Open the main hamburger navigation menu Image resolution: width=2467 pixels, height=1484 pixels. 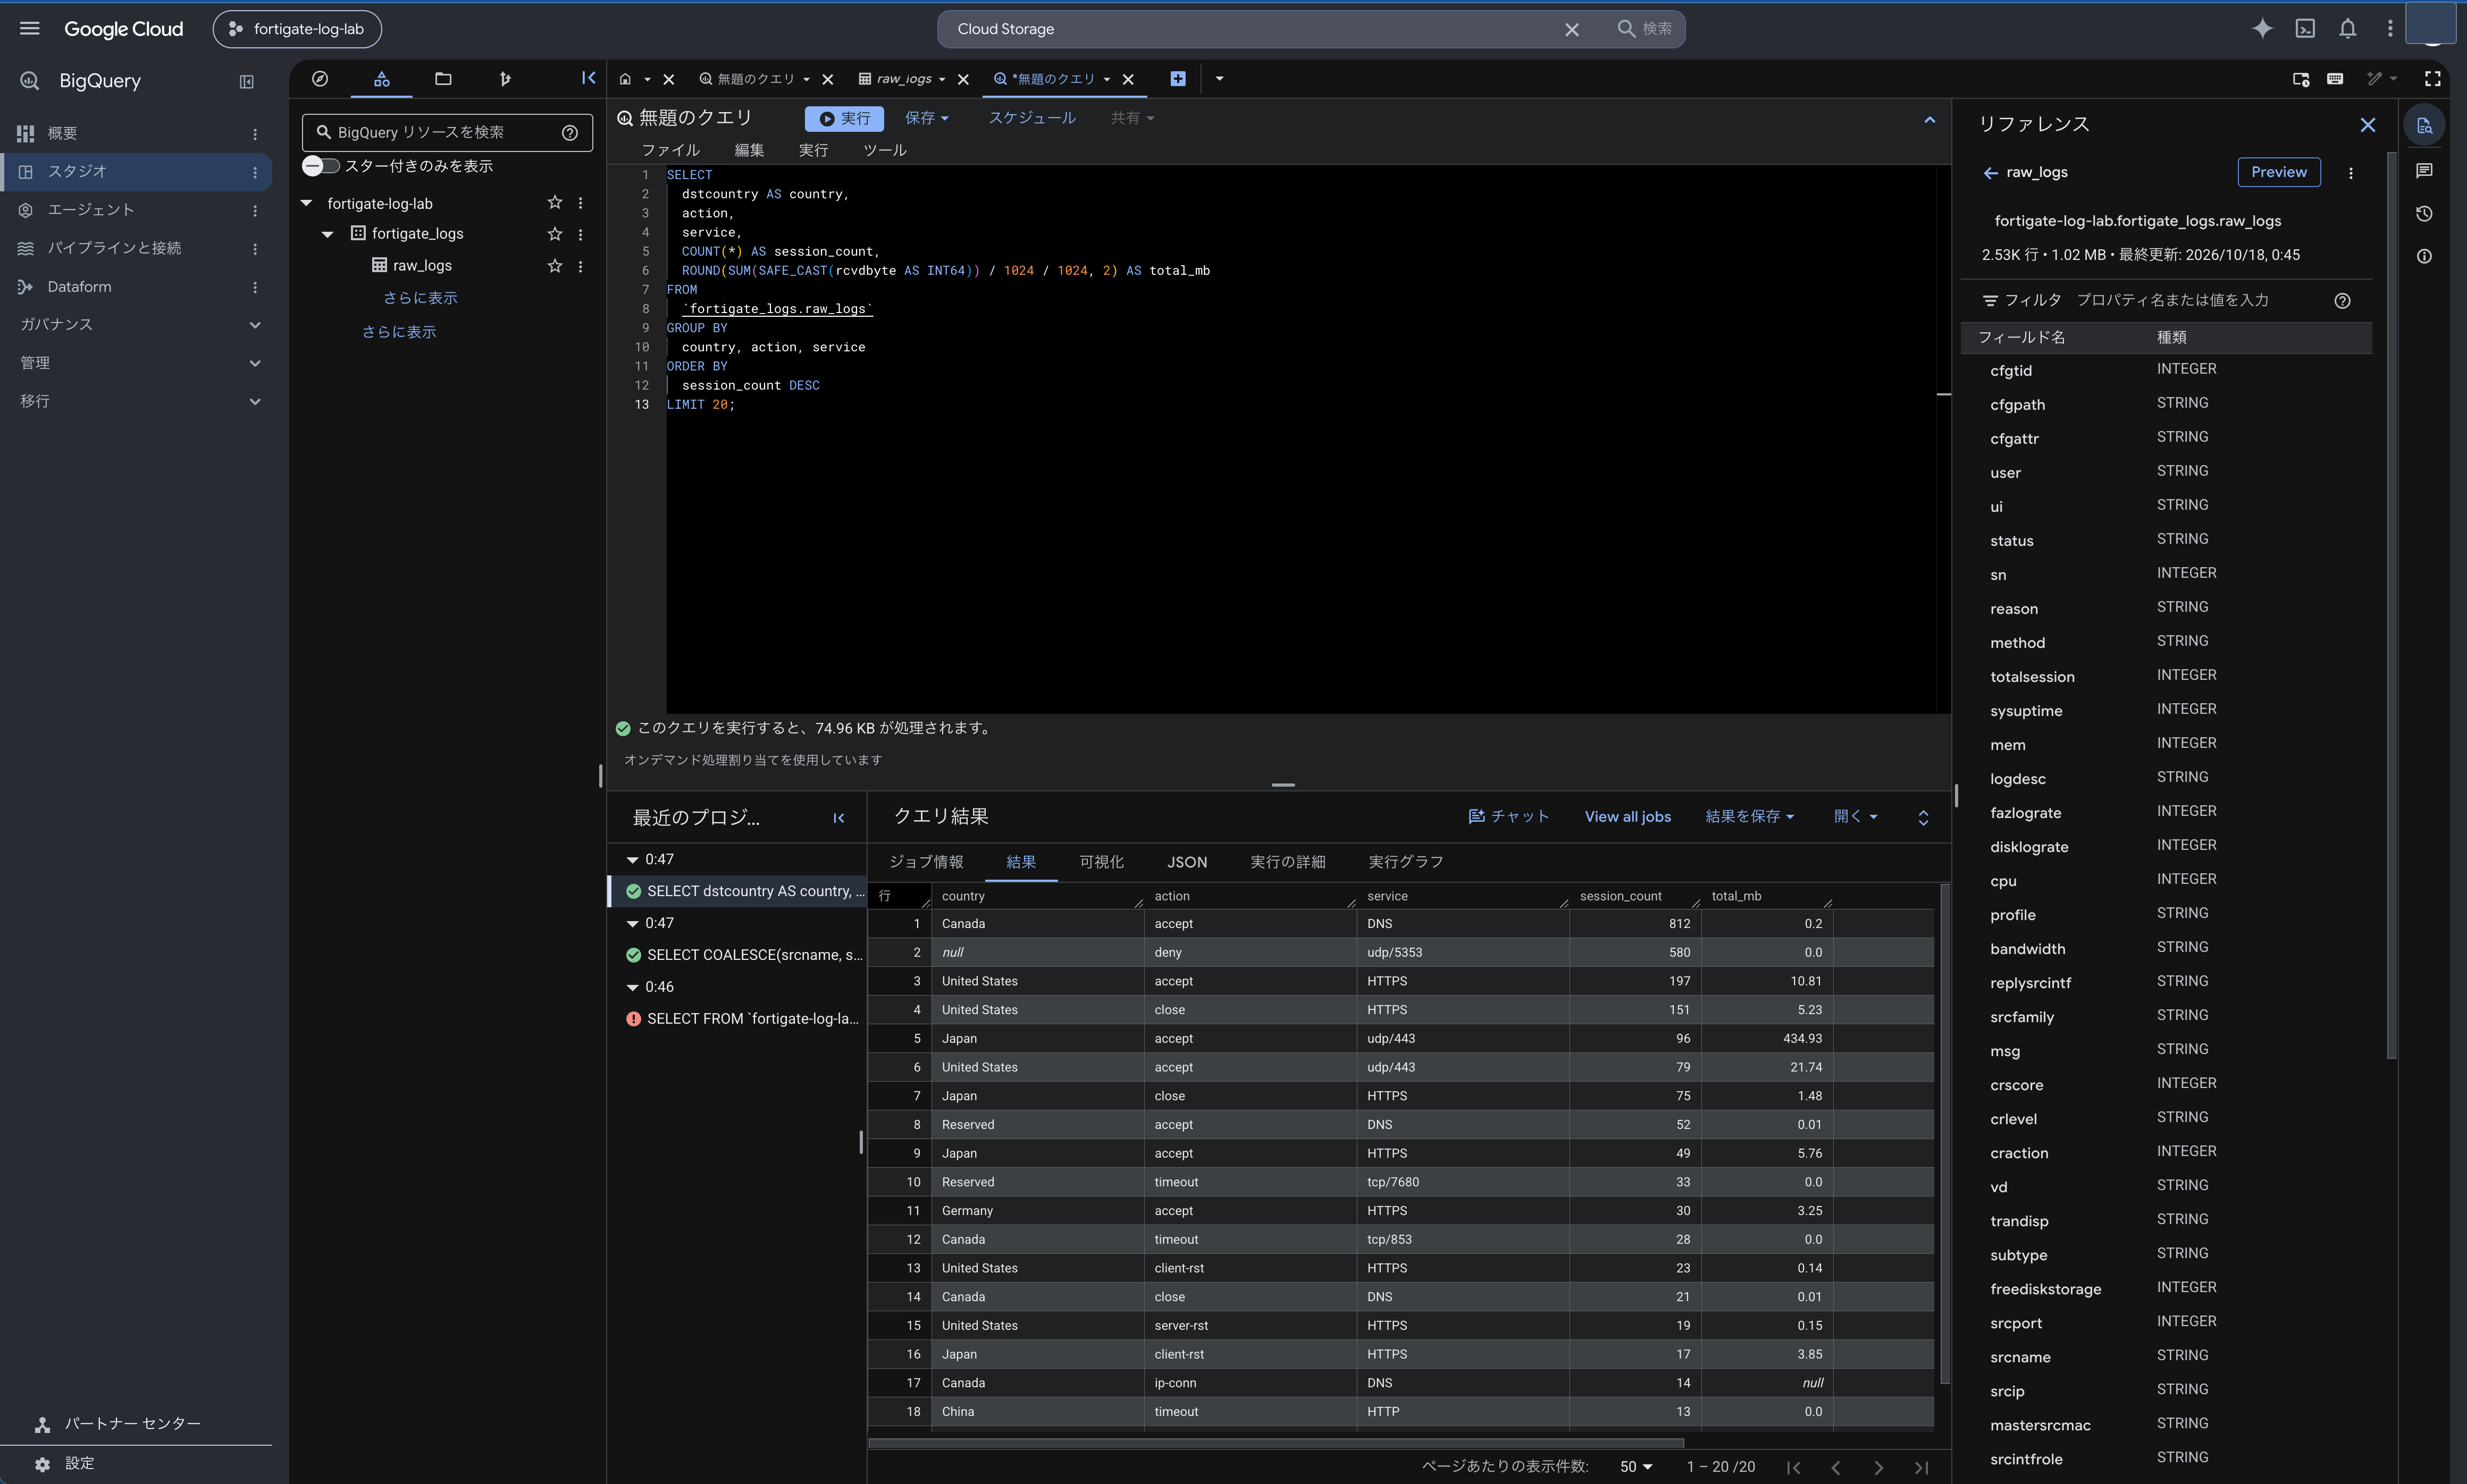[x=30, y=29]
